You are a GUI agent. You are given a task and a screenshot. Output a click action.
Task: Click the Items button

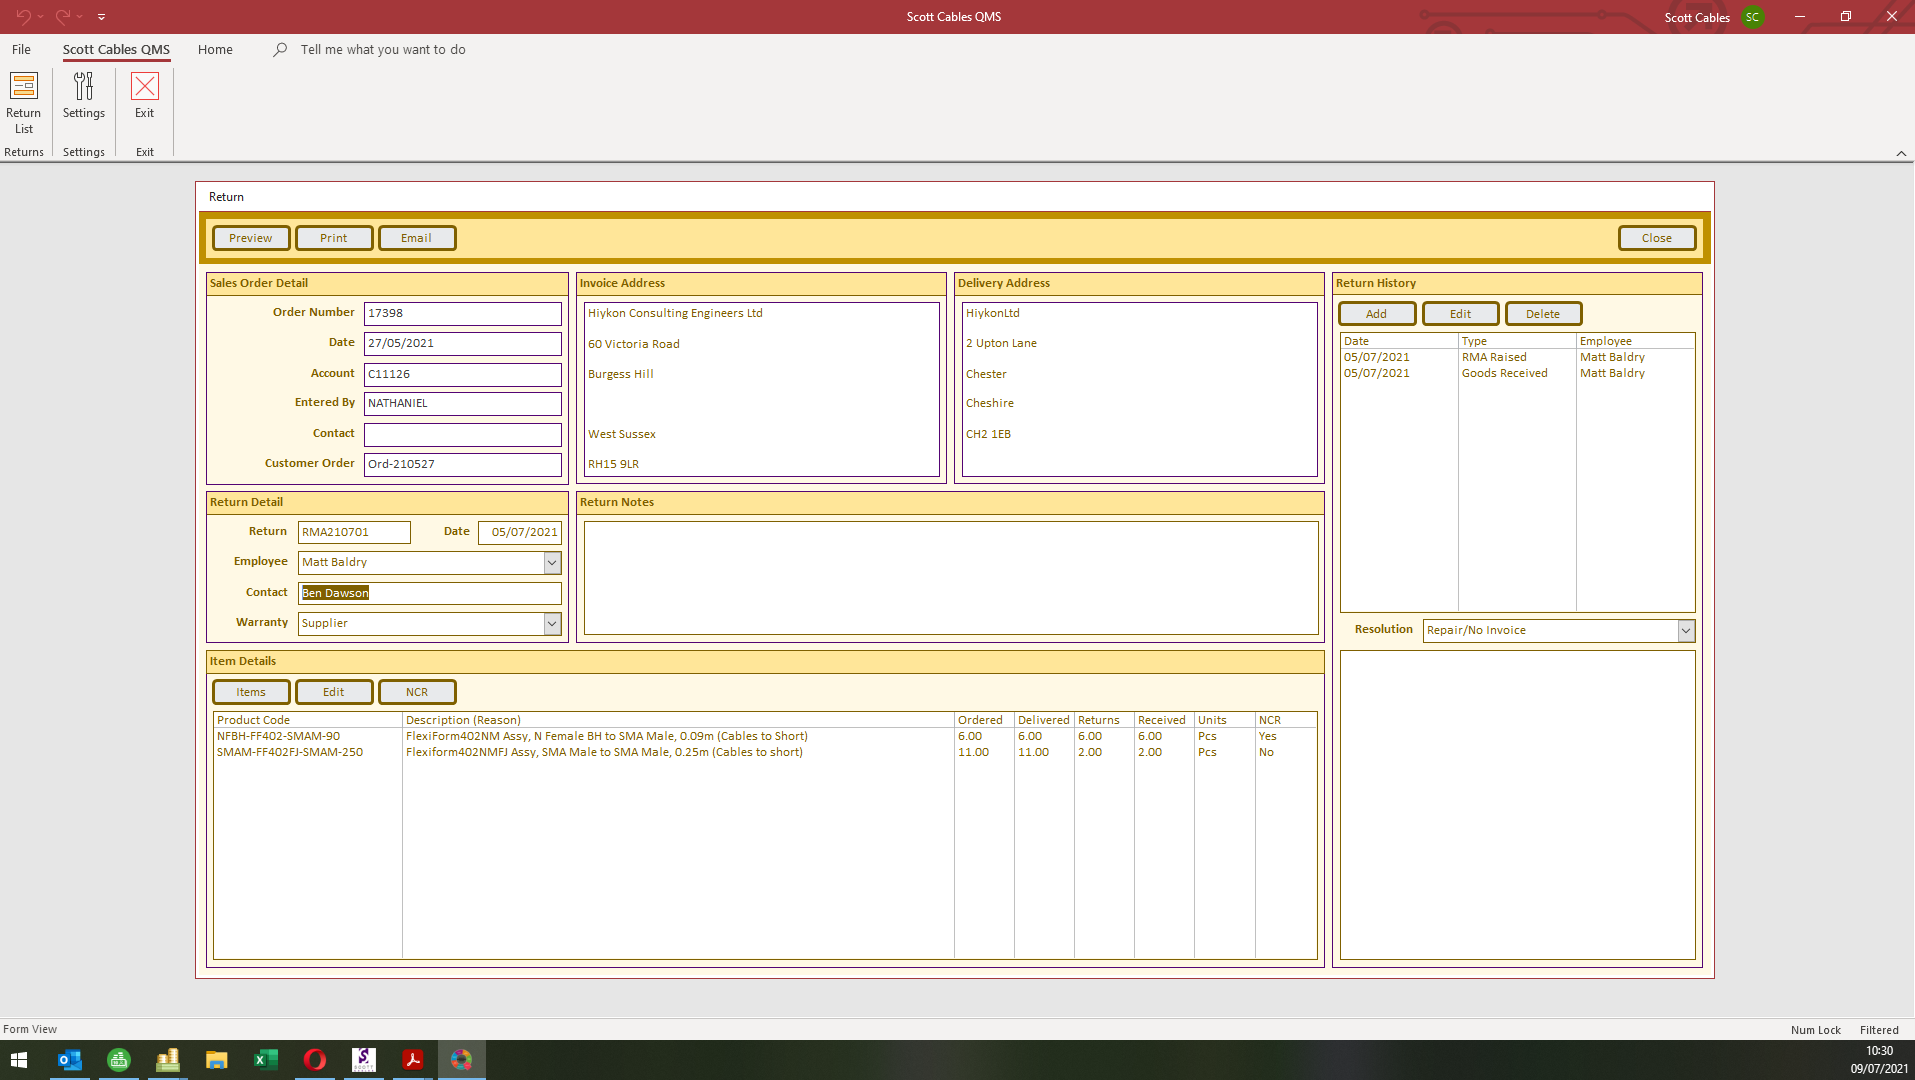tap(251, 692)
